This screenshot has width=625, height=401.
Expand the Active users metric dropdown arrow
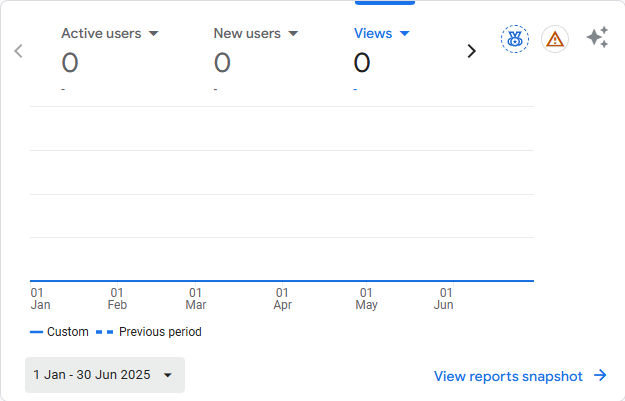[154, 34]
